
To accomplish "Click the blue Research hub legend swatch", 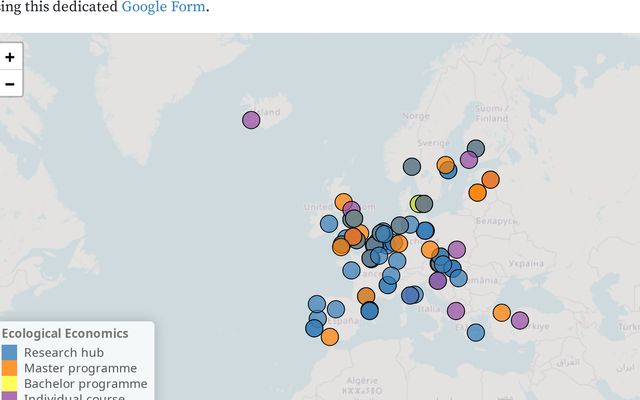I will pyautogui.click(x=9, y=352).
